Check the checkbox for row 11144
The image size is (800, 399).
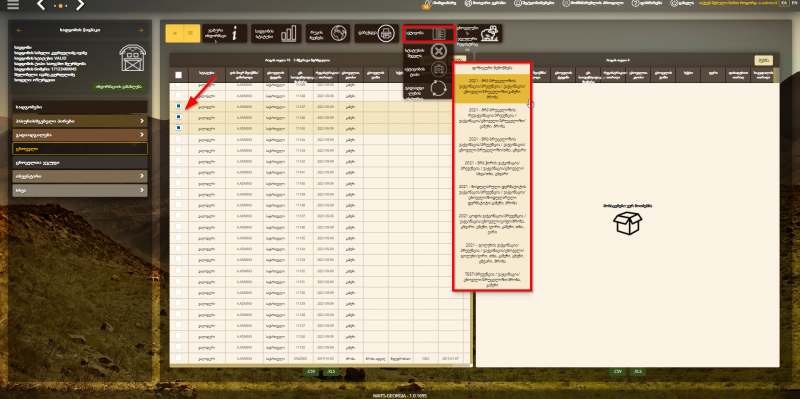tap(179, 139)
